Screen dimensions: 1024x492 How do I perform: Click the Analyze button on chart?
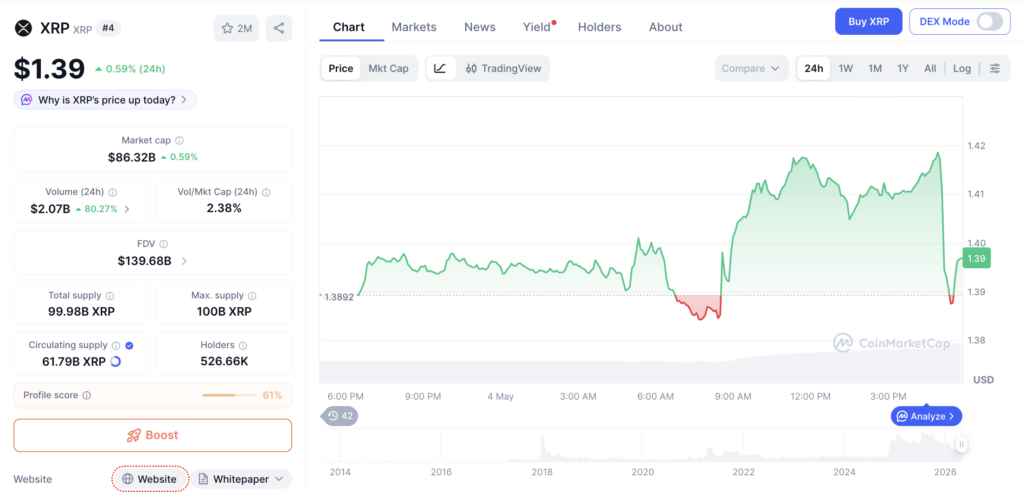tap(926, 416)
